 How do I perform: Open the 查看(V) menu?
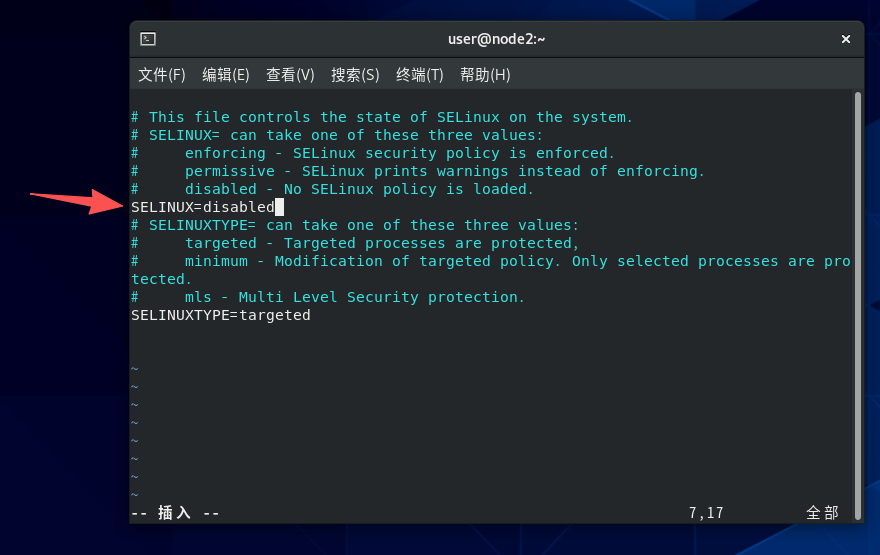[290, 75]
